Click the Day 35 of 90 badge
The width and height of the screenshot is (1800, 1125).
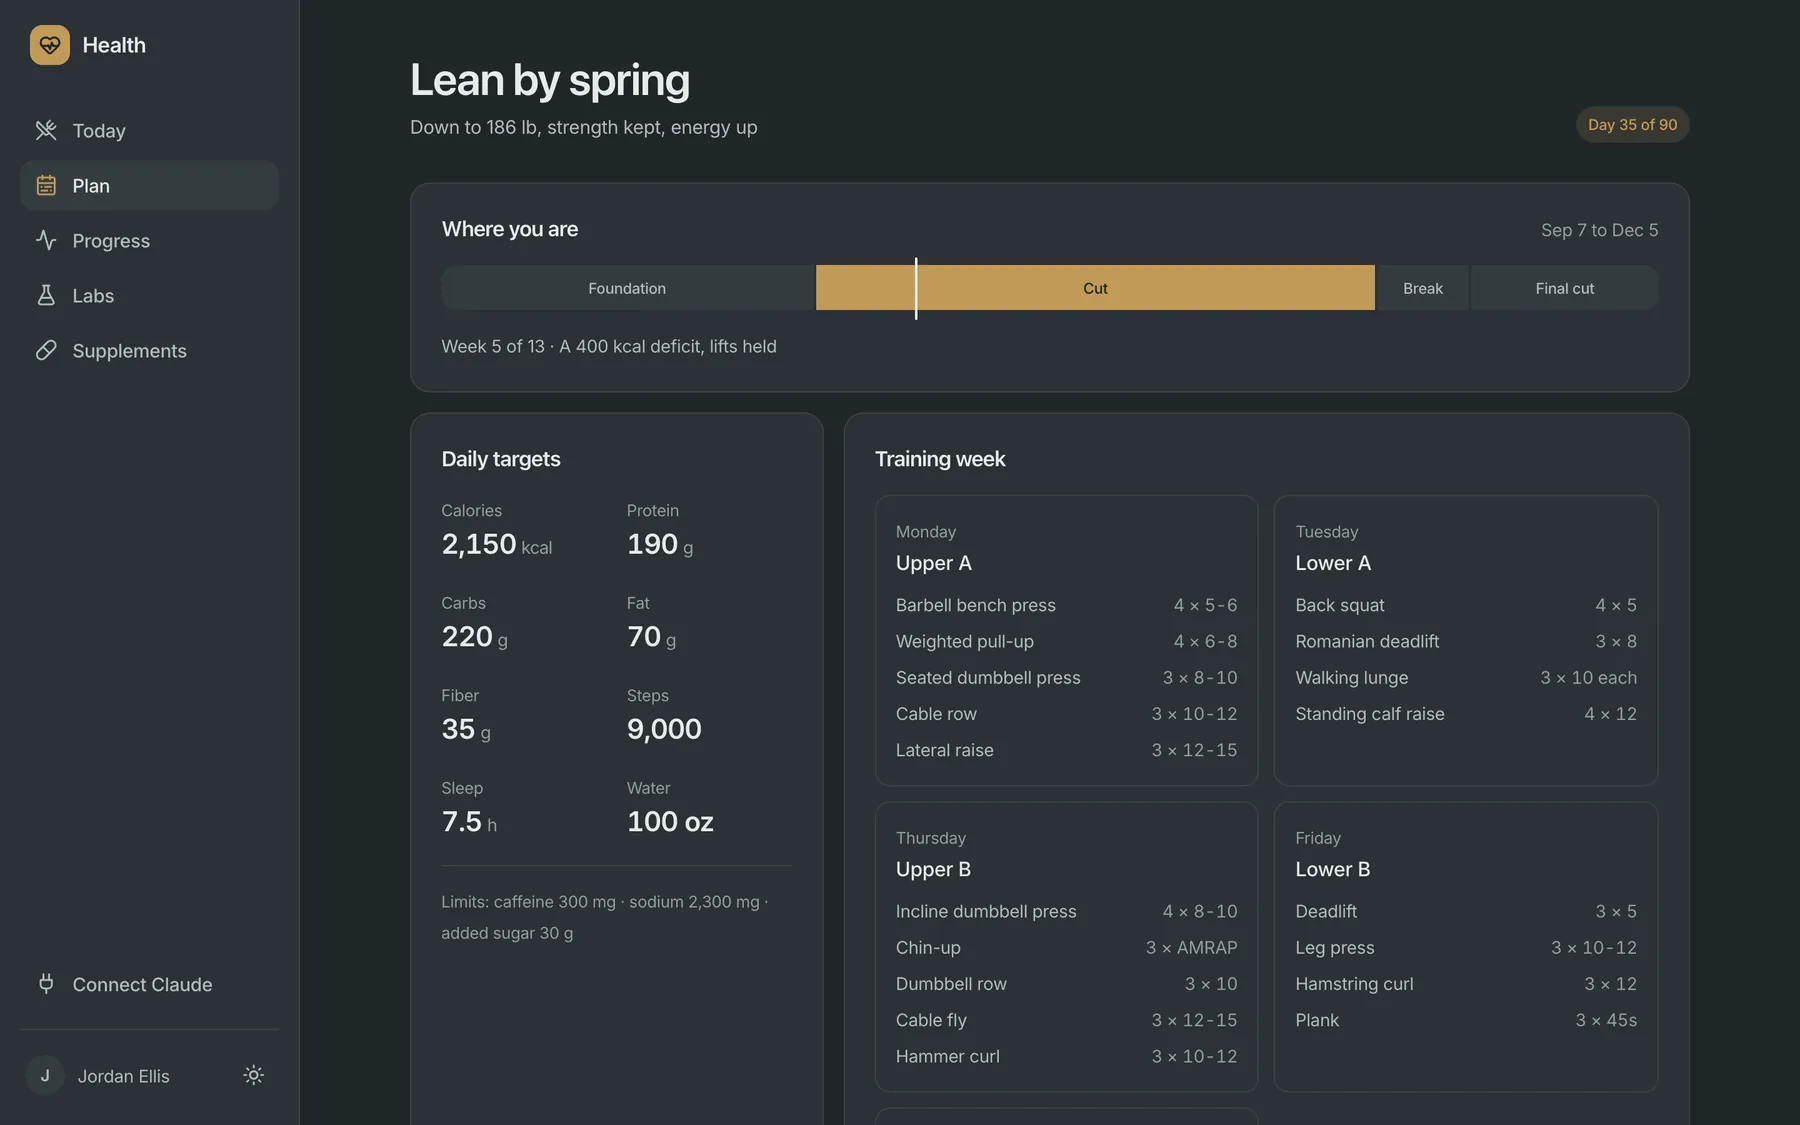pos(1632,125)
